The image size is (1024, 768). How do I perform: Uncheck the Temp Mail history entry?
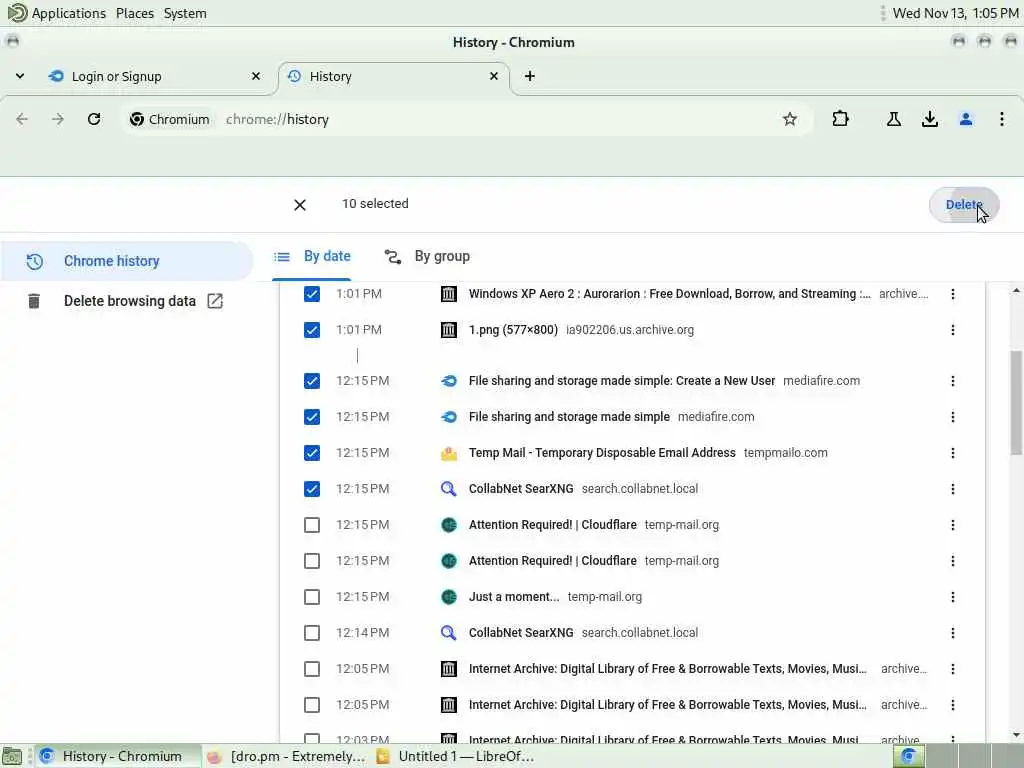pyautogui.click(x=312, y=453)
